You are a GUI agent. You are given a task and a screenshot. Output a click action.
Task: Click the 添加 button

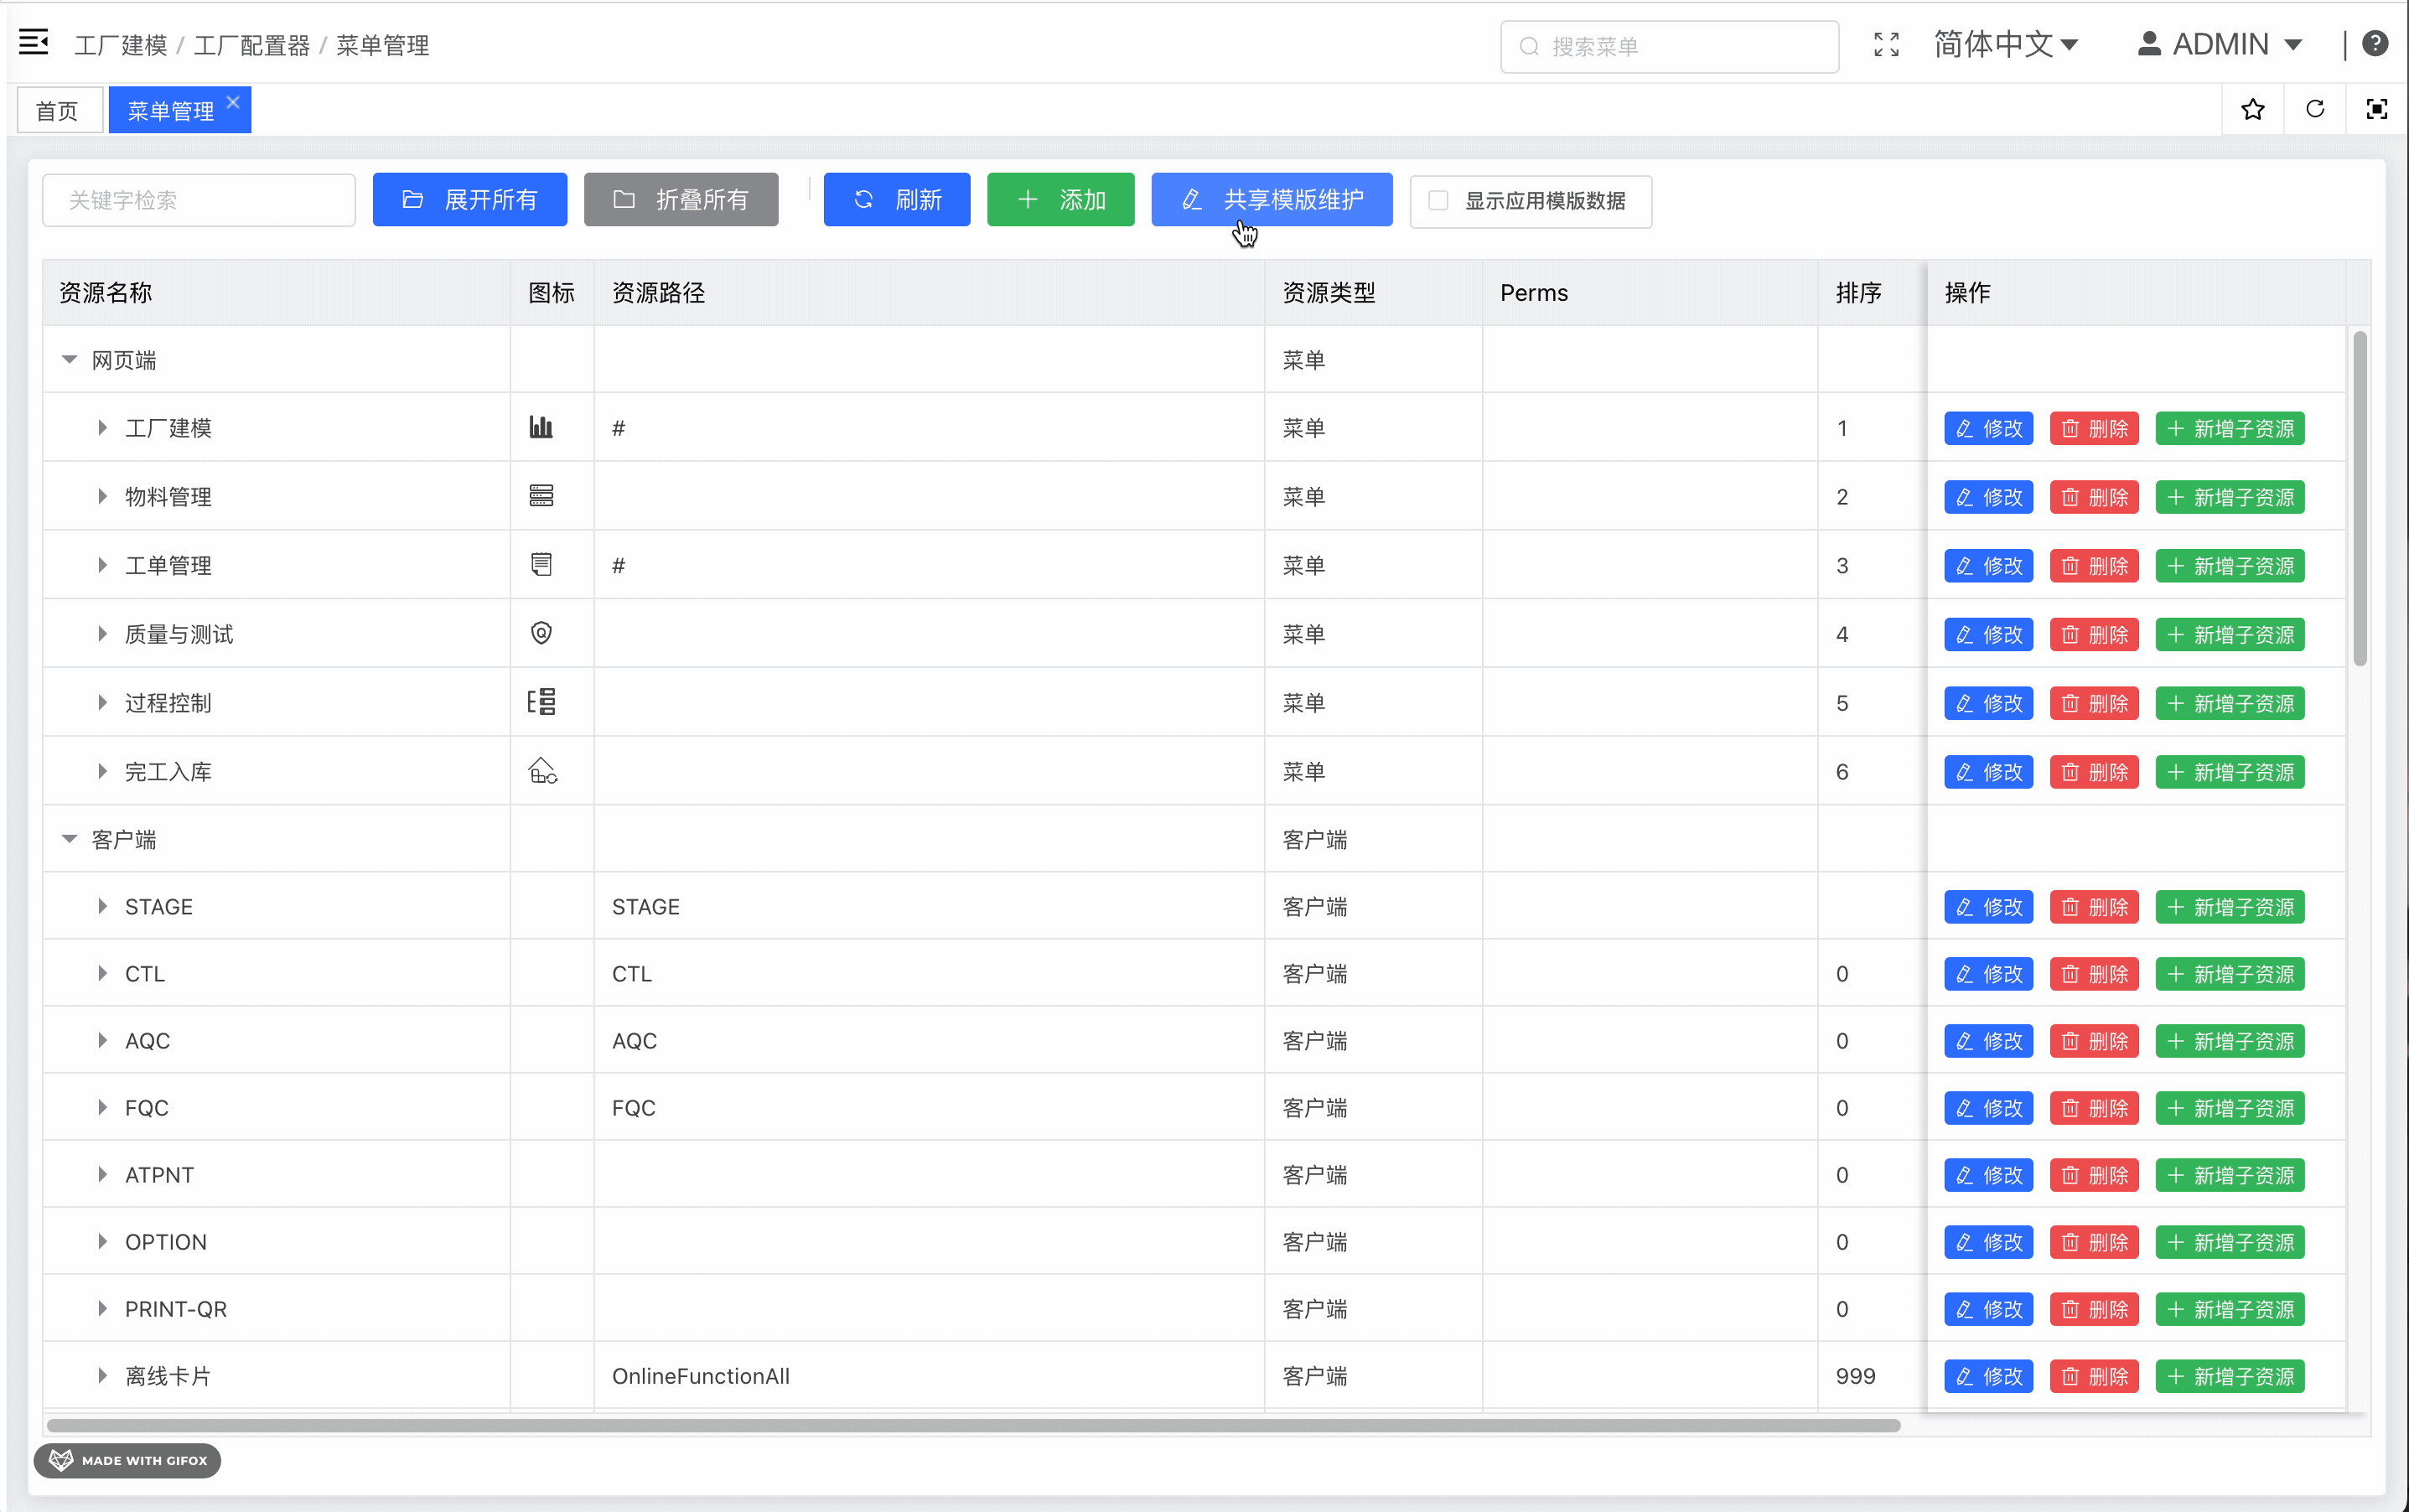point(1059,199)
